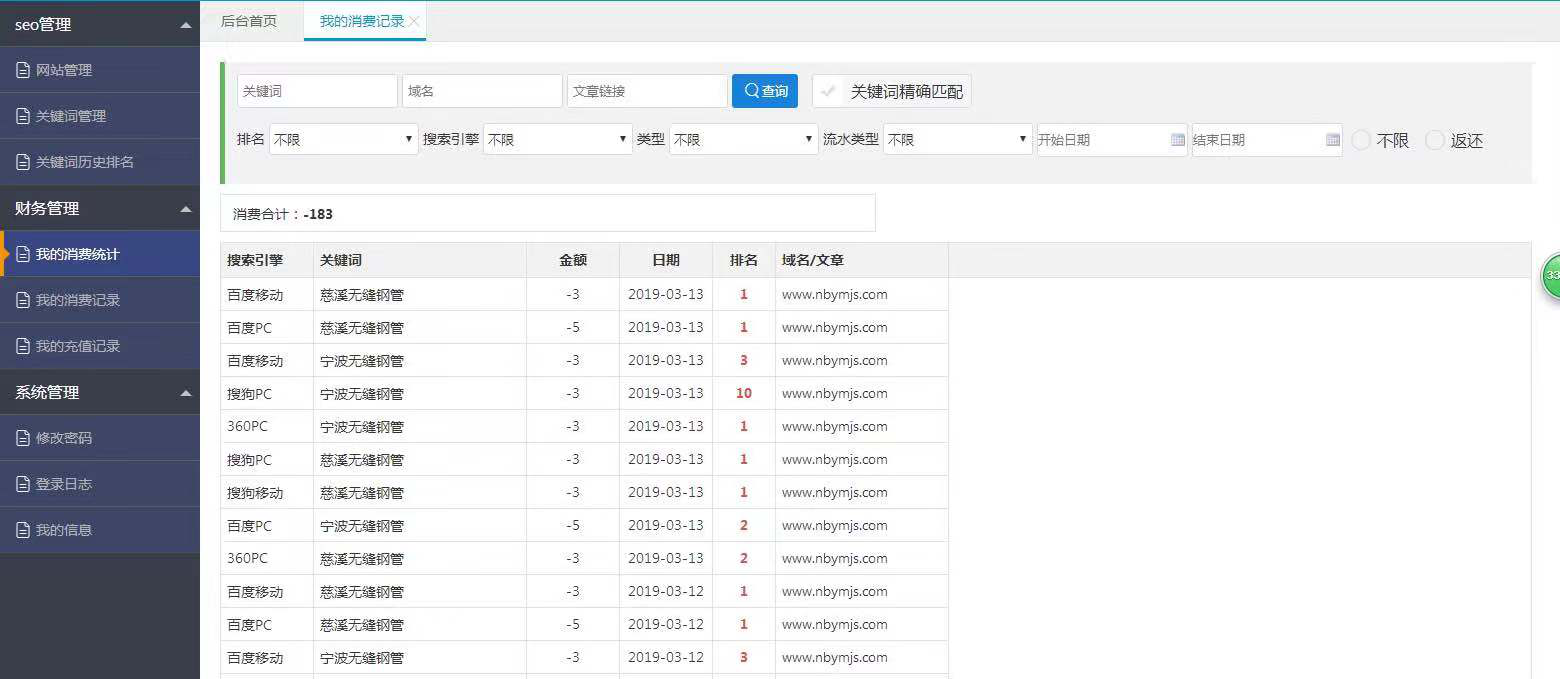Click the document icon beside 关键词历史排名
This screenshot has width=1560, height=679.
pos(23,162)
